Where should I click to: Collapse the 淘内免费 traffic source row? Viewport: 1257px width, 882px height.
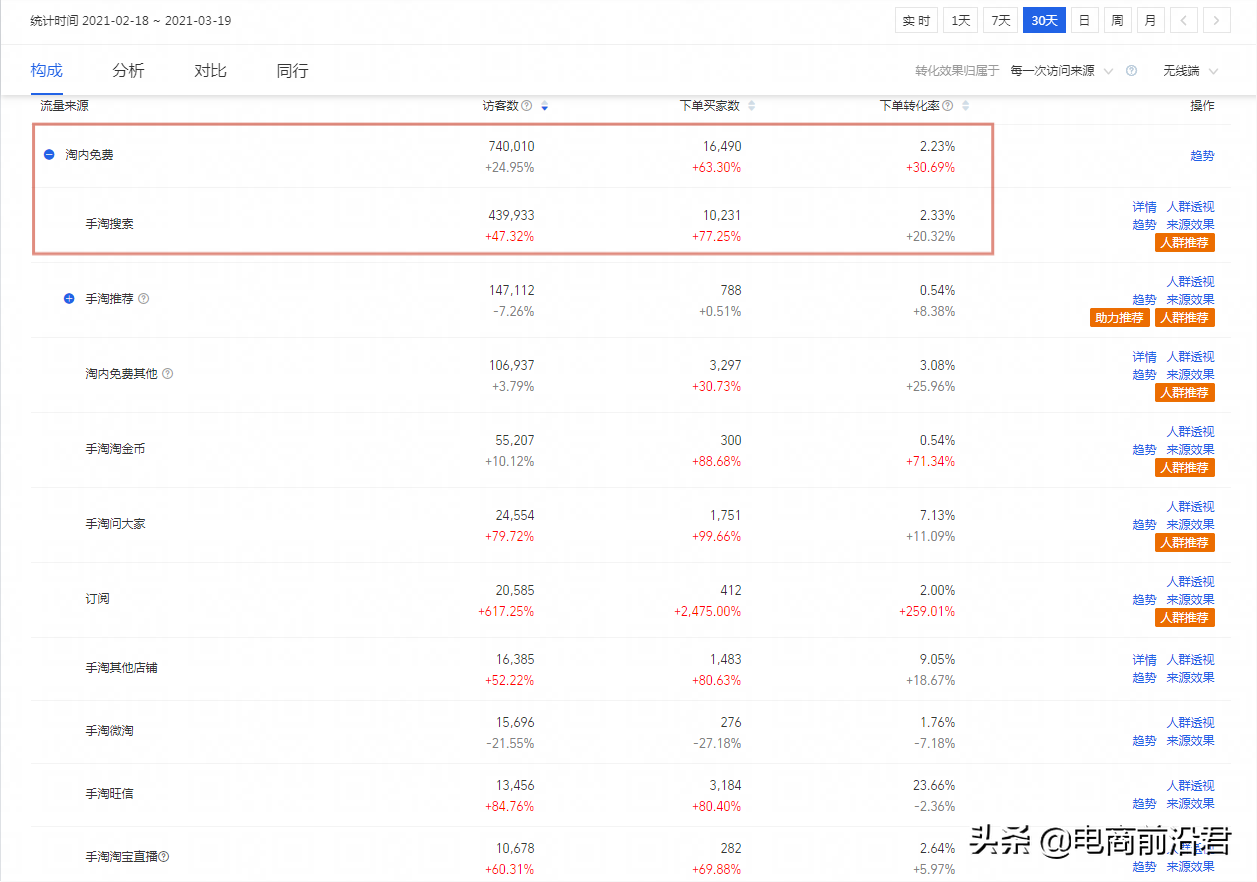coord(49,155)
